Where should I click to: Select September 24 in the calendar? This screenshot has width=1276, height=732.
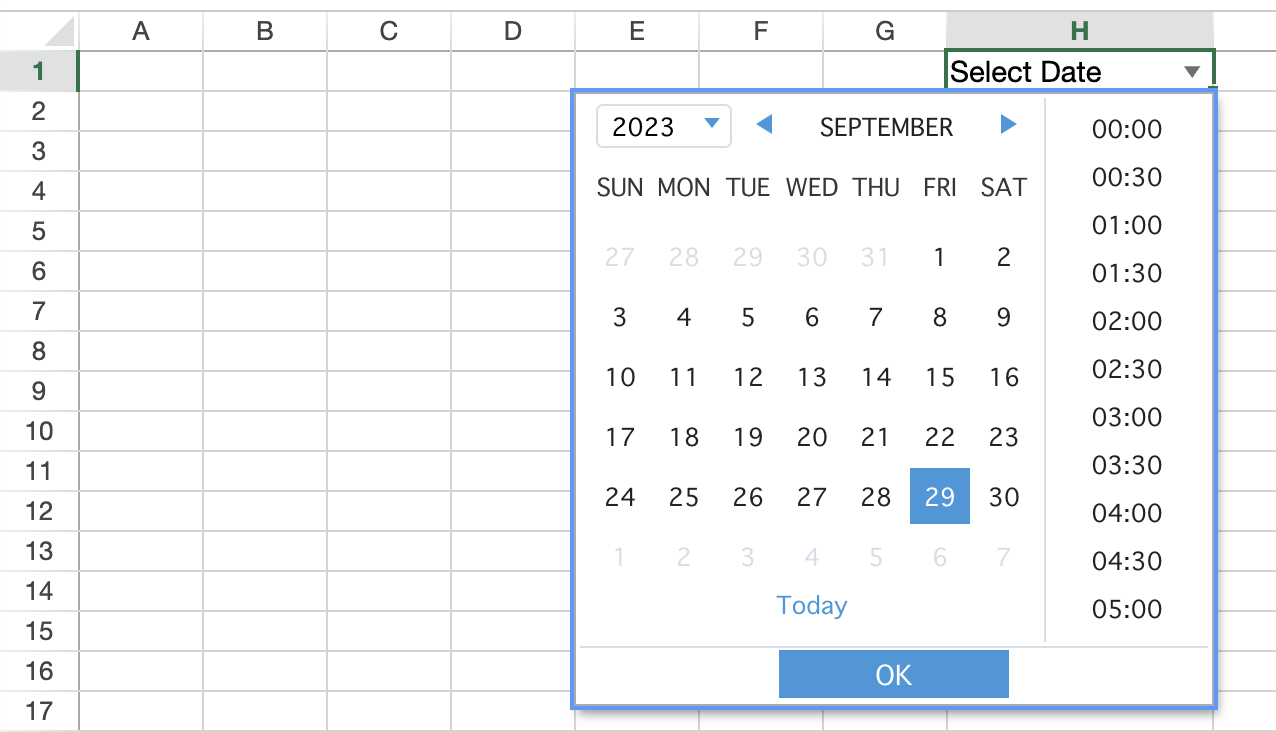tap(620, 496)
